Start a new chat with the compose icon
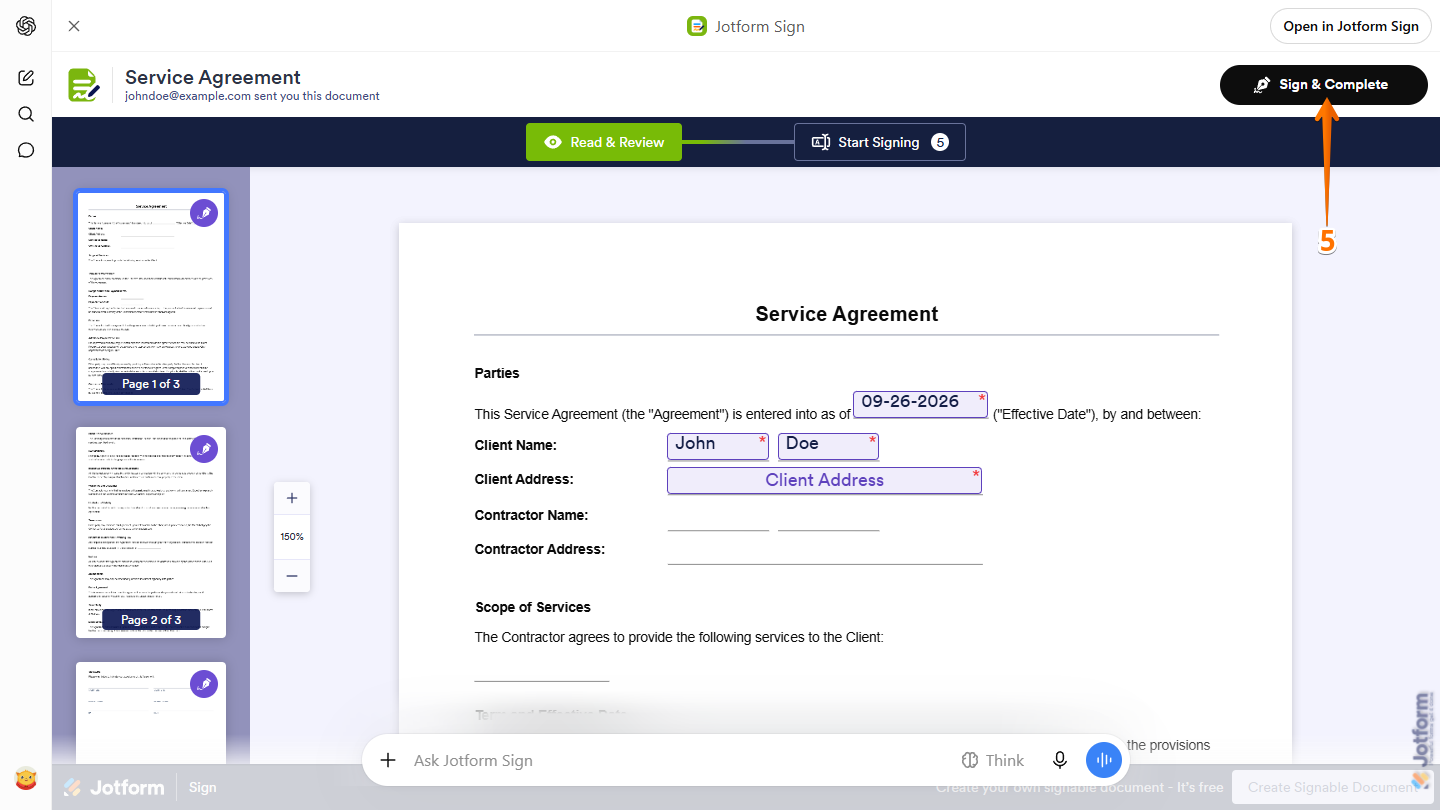The image size is (1440, 810). coord(26,78)
